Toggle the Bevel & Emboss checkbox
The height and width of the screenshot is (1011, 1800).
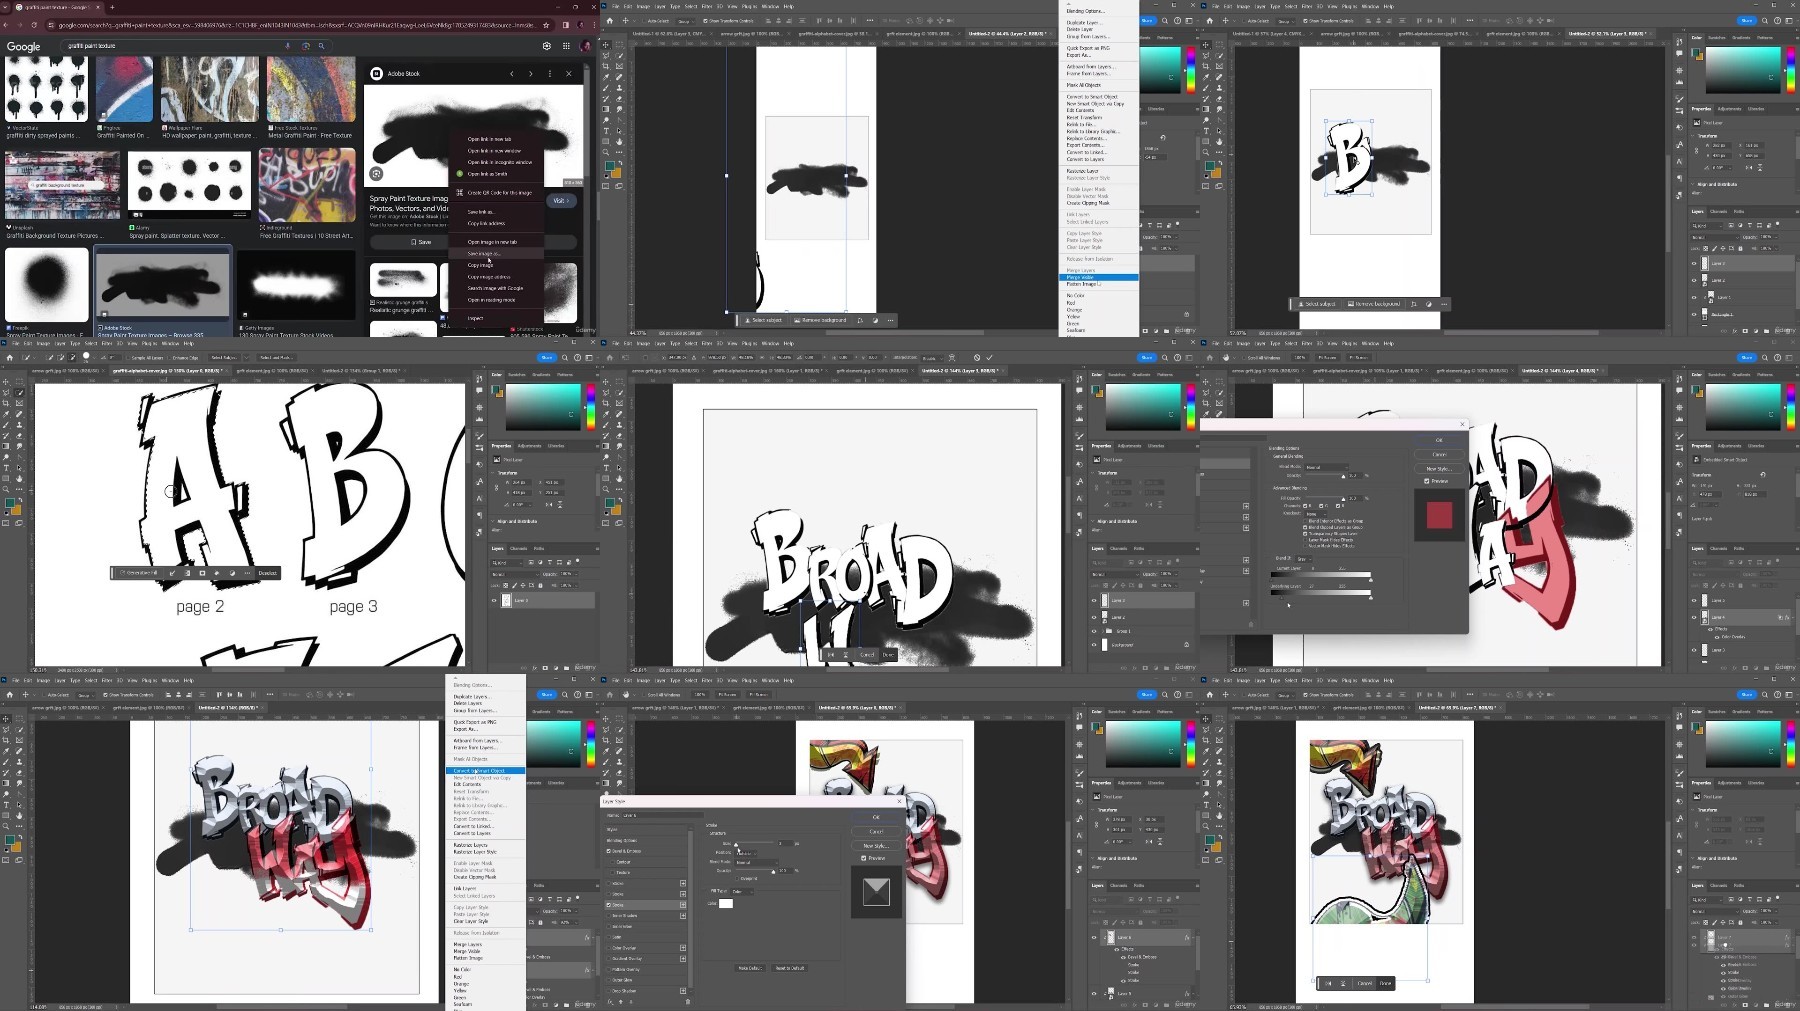609,851
